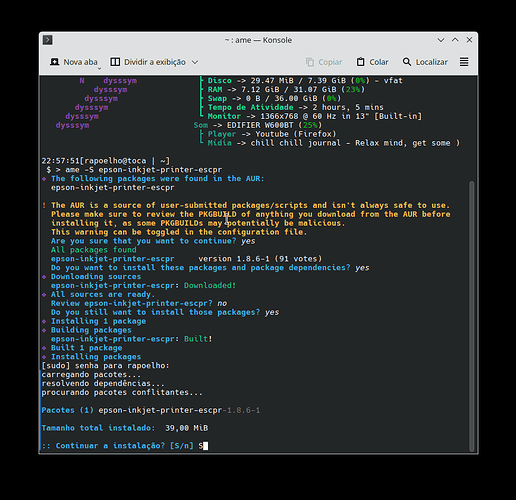Click 'procurando pacotes conflitantes...' line
Image resolution: width=516 pixels, height=500 pixels.
pos(122,393)
